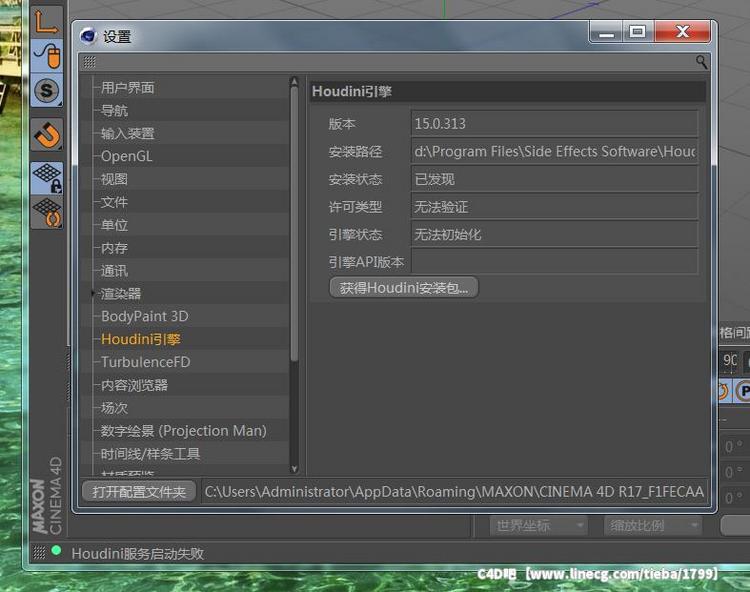This screenshot has height=592, width=750.
Task: Select 内存 preferences entry
Action: point(114,248)
